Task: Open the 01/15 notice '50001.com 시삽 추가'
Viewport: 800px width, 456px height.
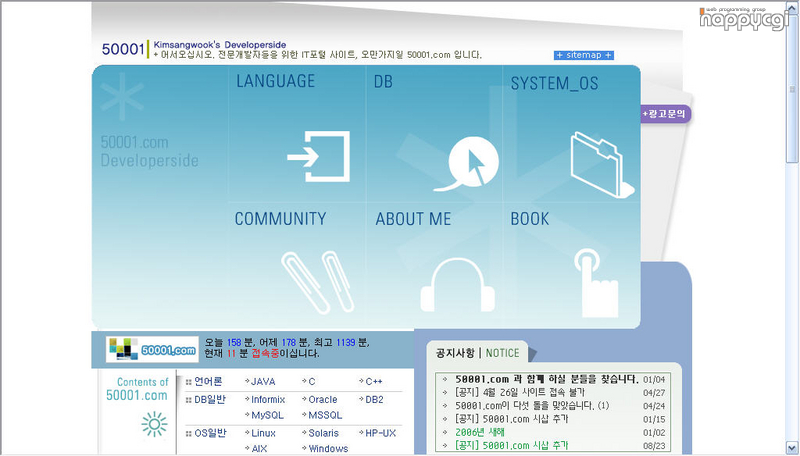Action: tap(511, 419)
